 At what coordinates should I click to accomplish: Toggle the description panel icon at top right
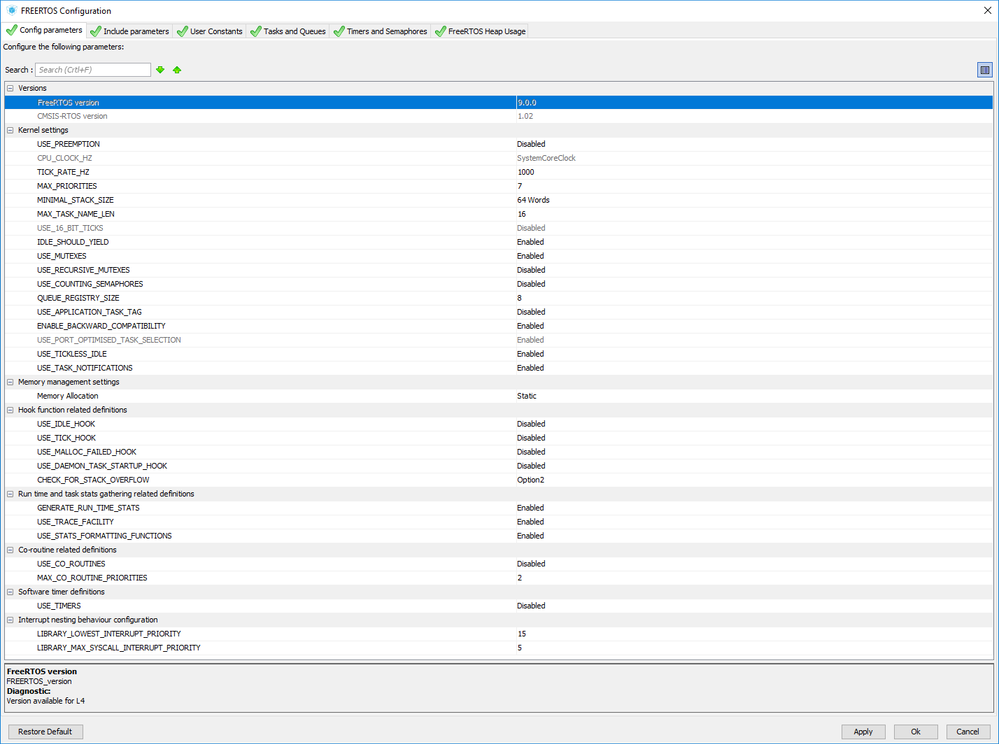984,69
